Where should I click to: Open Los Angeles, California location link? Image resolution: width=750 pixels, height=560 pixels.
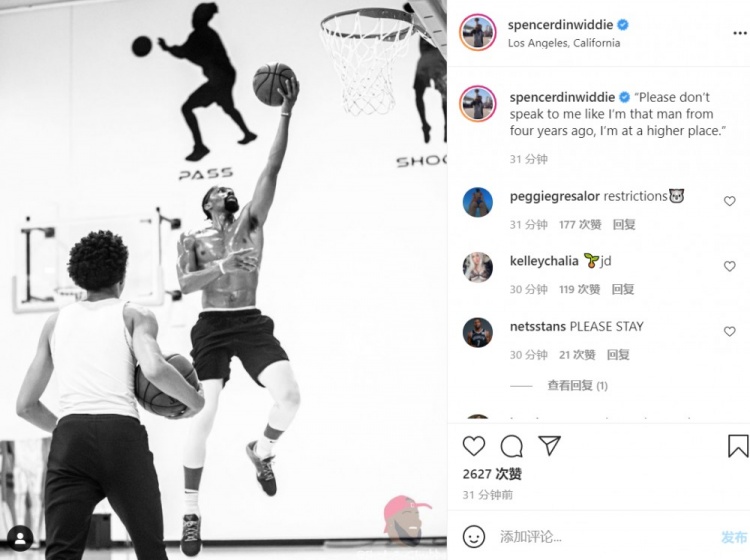564,43
